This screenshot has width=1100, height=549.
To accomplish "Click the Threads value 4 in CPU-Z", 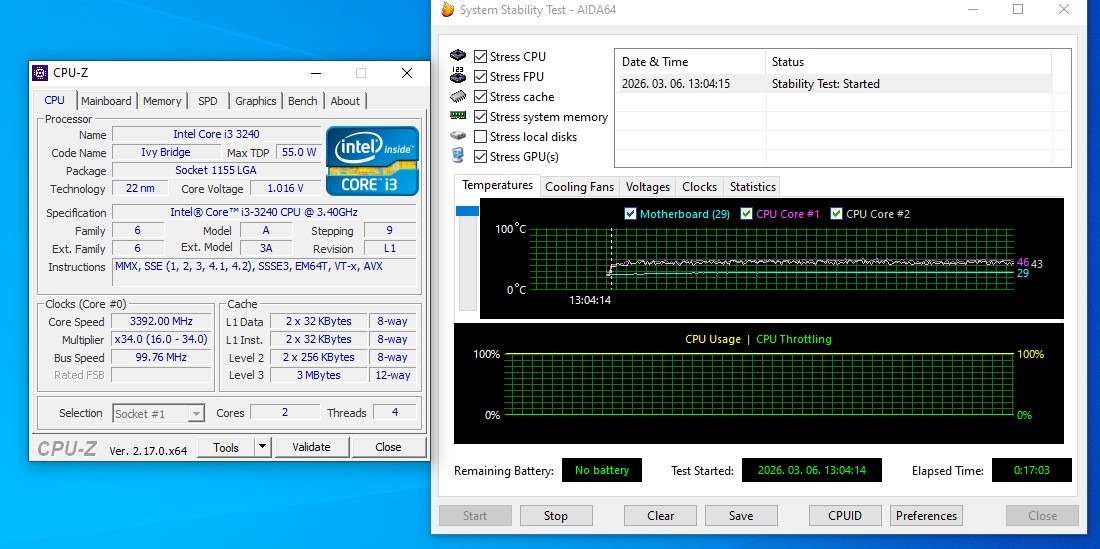I will click(395, 412).
